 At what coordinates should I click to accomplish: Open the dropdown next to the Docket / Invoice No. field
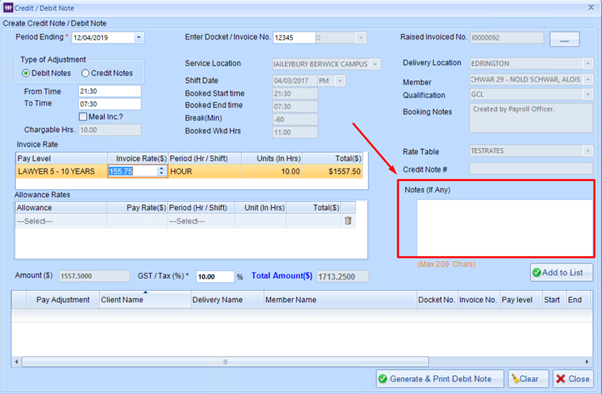click(360, 38)
